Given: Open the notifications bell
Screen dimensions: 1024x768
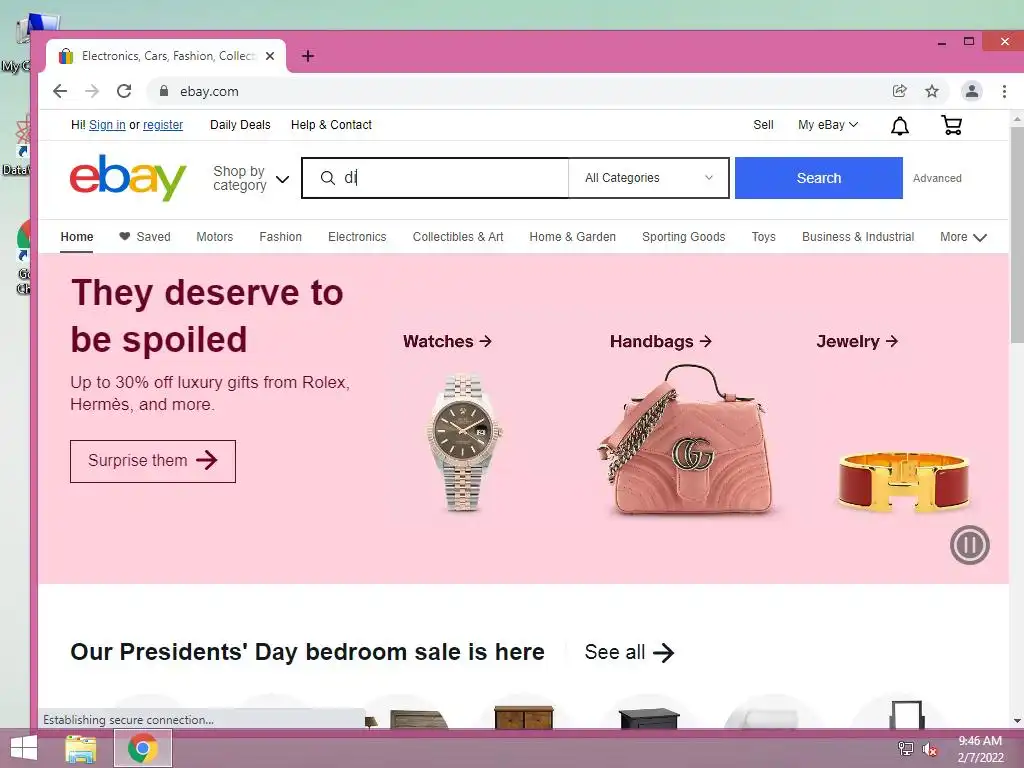Looking at the screenshot, I should 900,125.
